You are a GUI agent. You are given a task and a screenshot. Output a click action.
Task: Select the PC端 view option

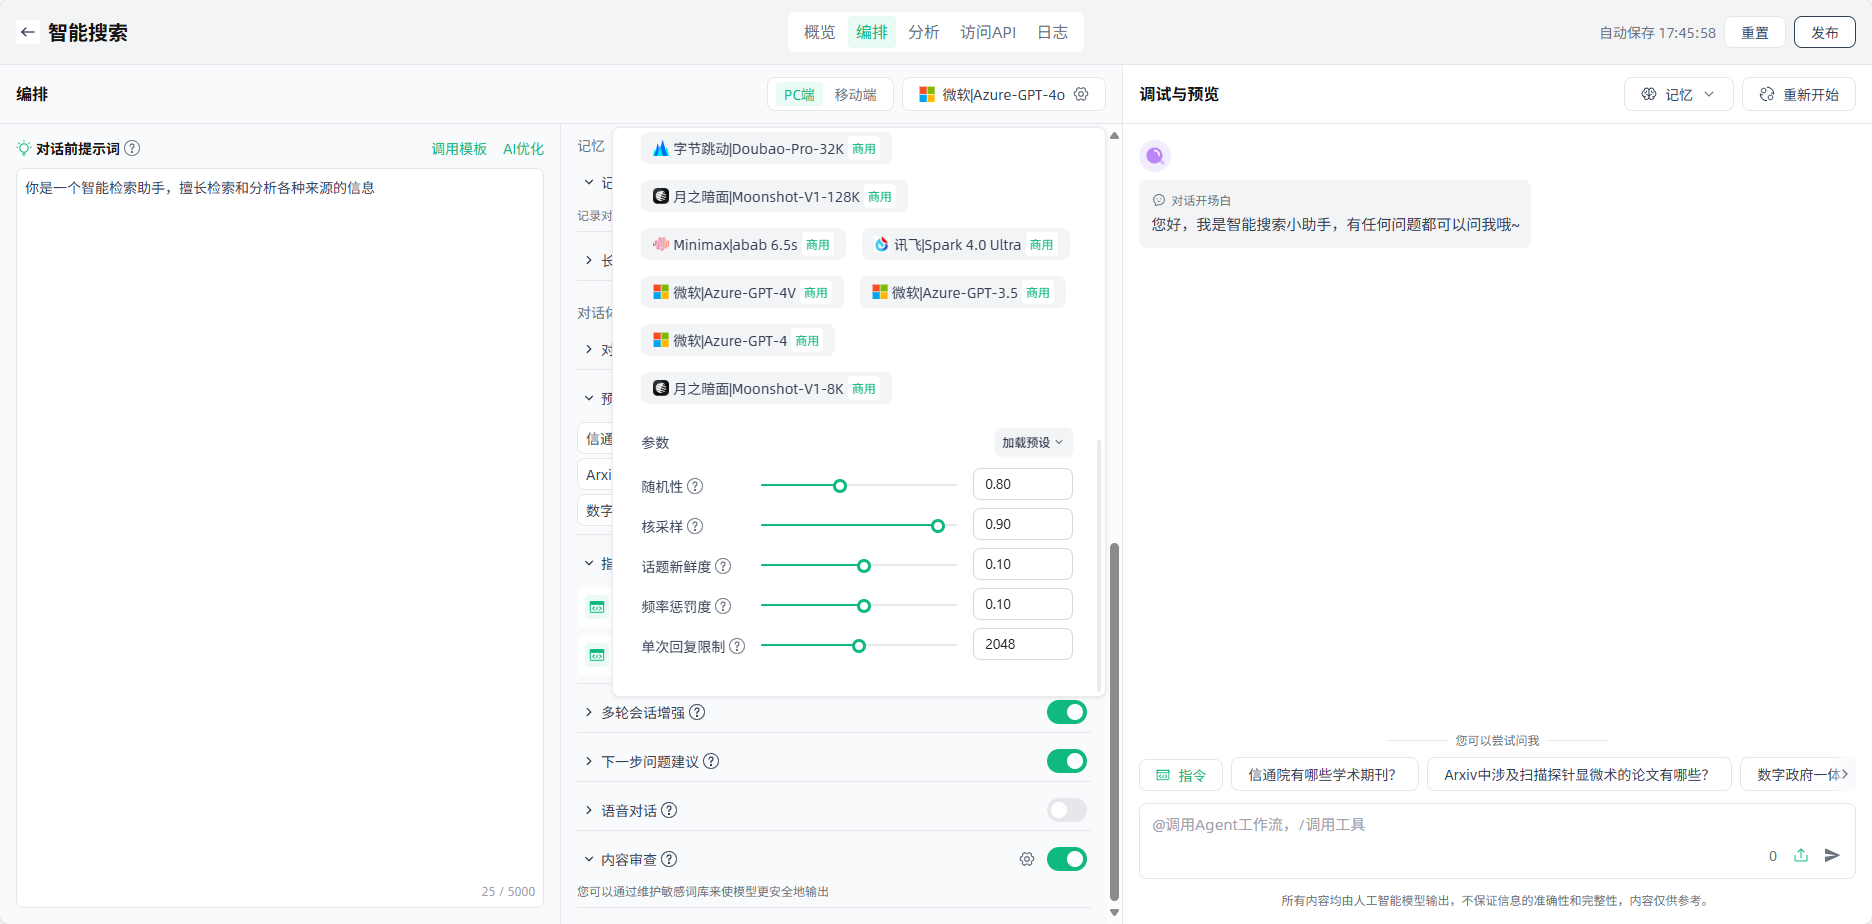tap(799, 94)
